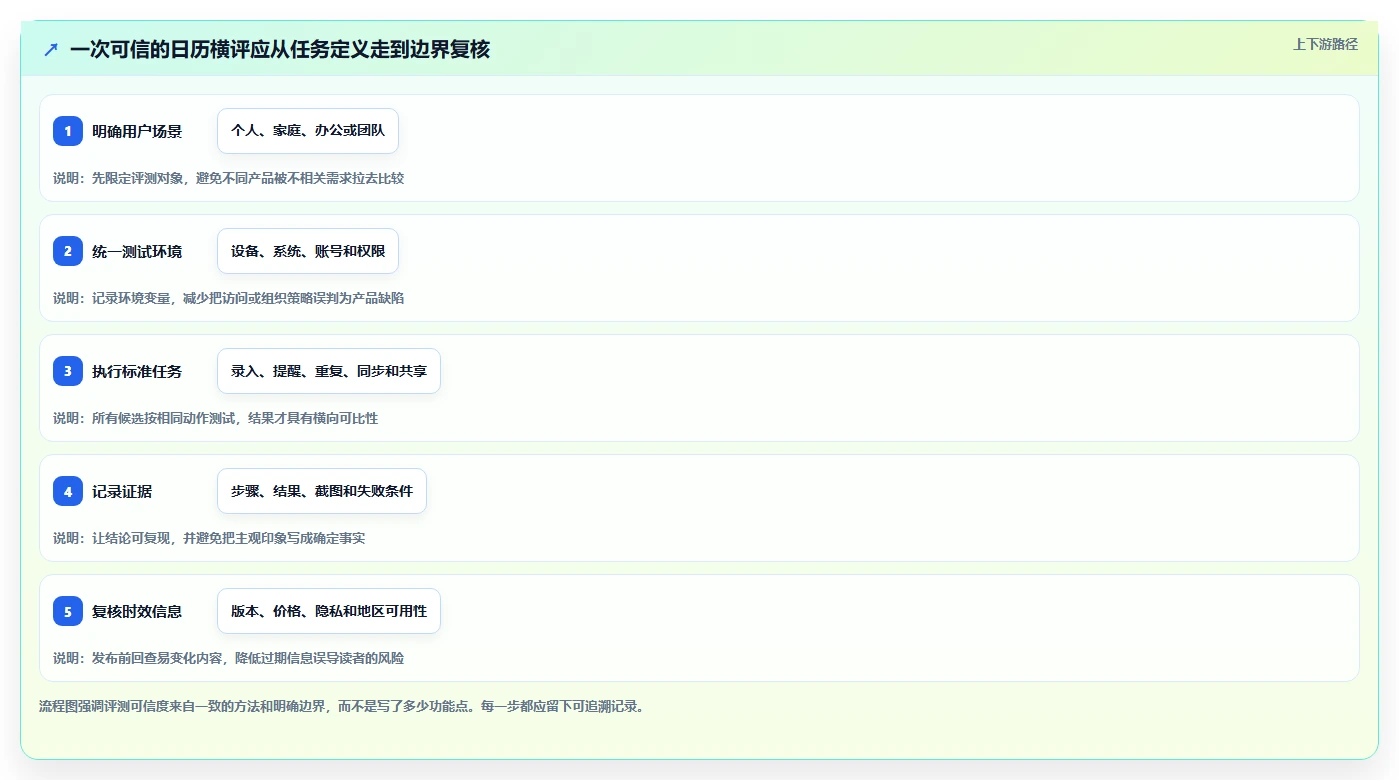Click the 设备、系统、账号和权限 chip
Image resolution: width=1399 pixels, height=780 pixels.
[x=308, y=251]
